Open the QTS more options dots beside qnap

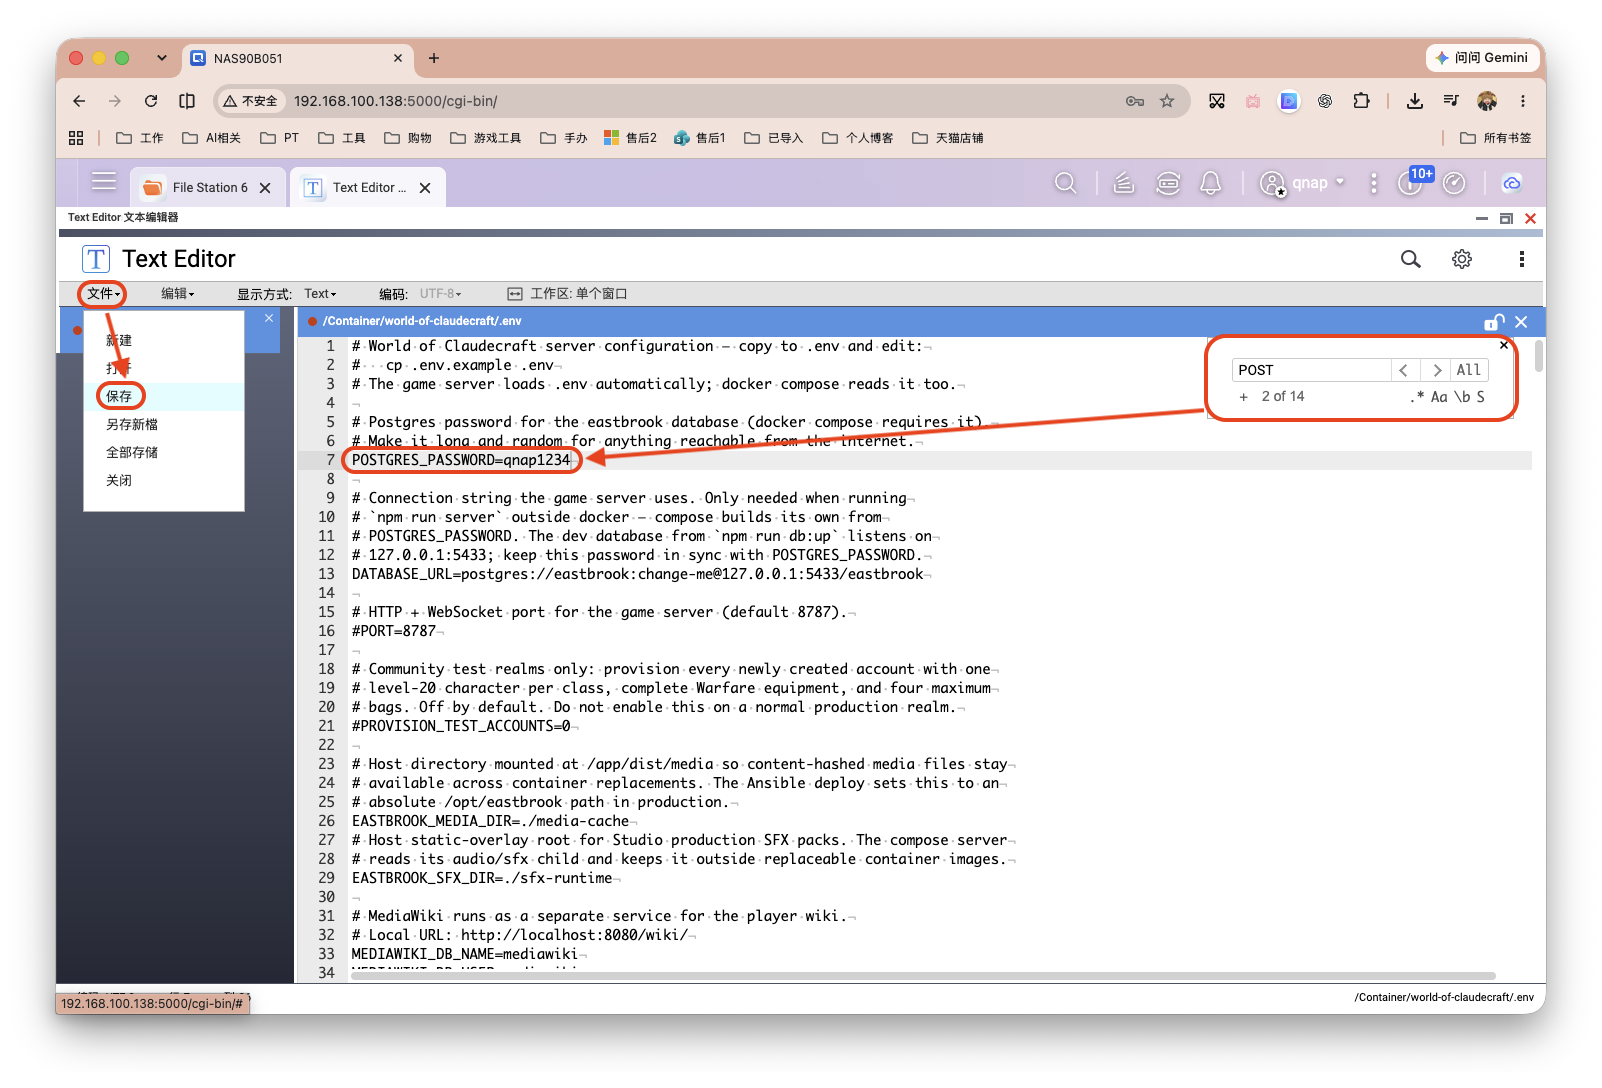(x=1374, y=183)
